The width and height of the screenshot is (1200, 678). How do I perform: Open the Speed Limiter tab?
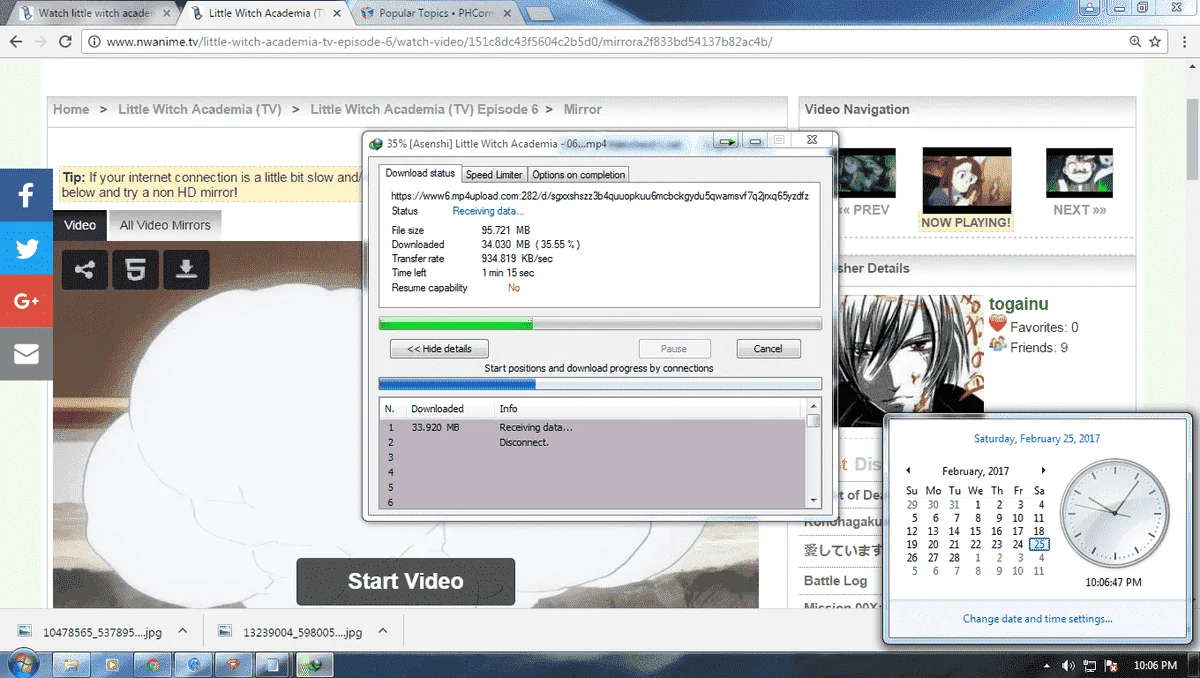point(494,174)
